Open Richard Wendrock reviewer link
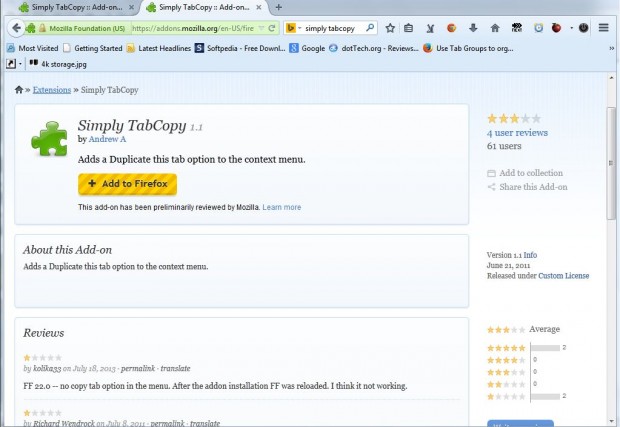Viewport: 620px width, 427px height. (64, 423)
